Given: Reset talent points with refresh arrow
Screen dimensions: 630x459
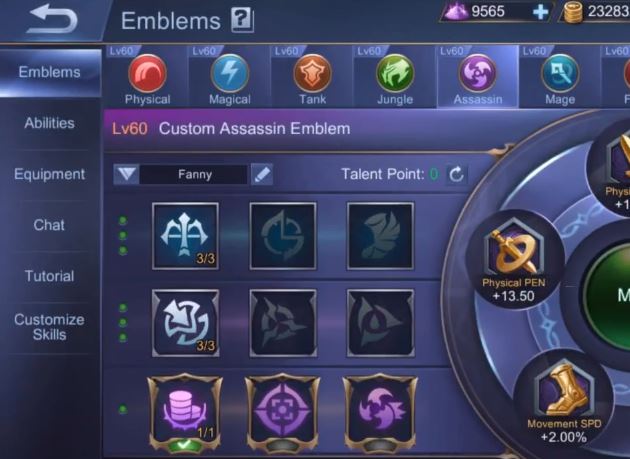Looking at the screenshot, I should [x=456, y=174].
